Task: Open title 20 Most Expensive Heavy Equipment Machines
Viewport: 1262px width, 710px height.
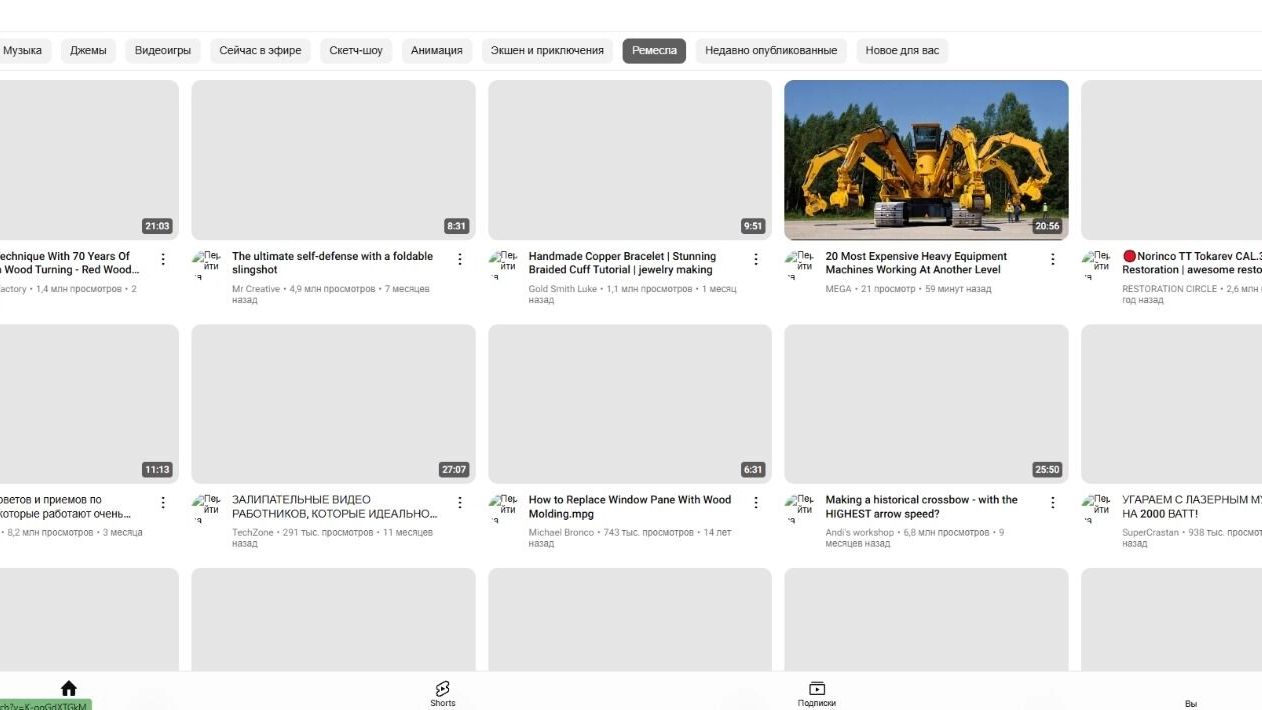Action: 916,263
